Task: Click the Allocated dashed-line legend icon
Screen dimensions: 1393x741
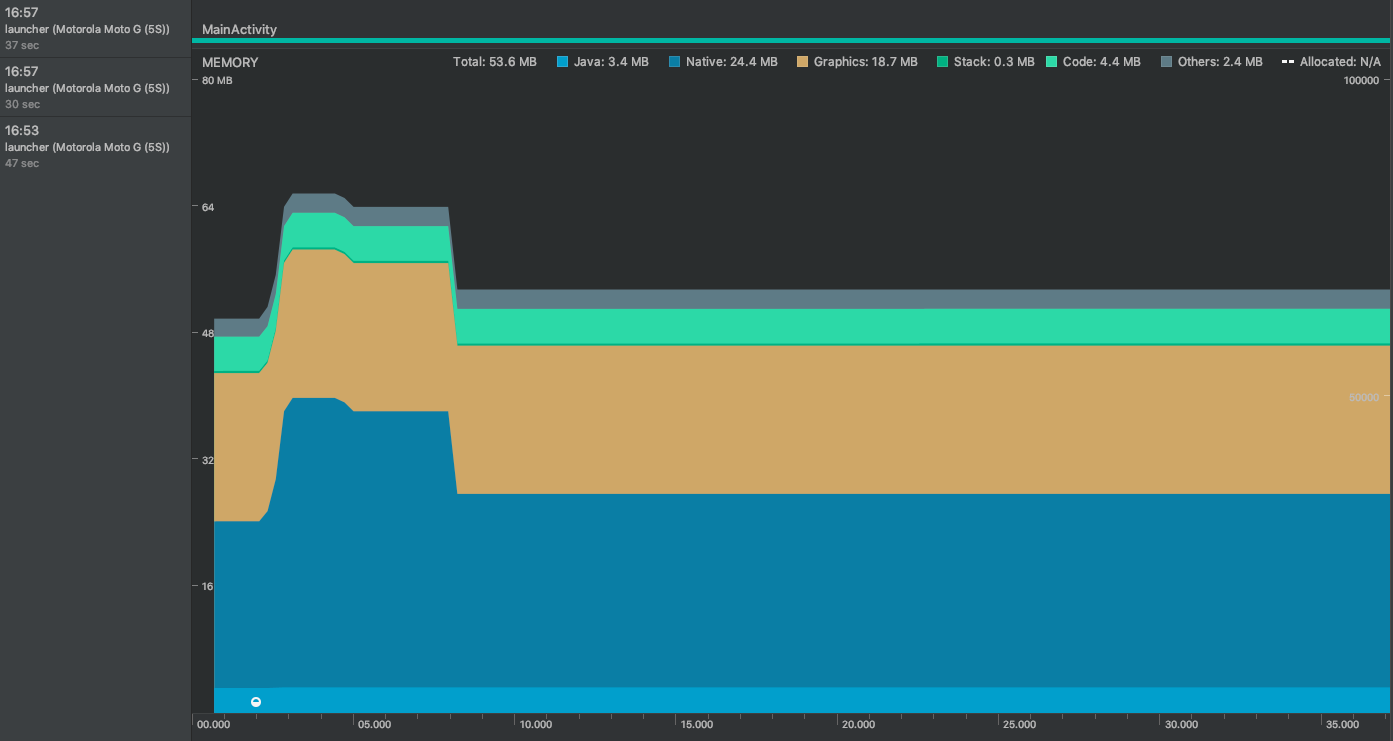Action: 1286,61
